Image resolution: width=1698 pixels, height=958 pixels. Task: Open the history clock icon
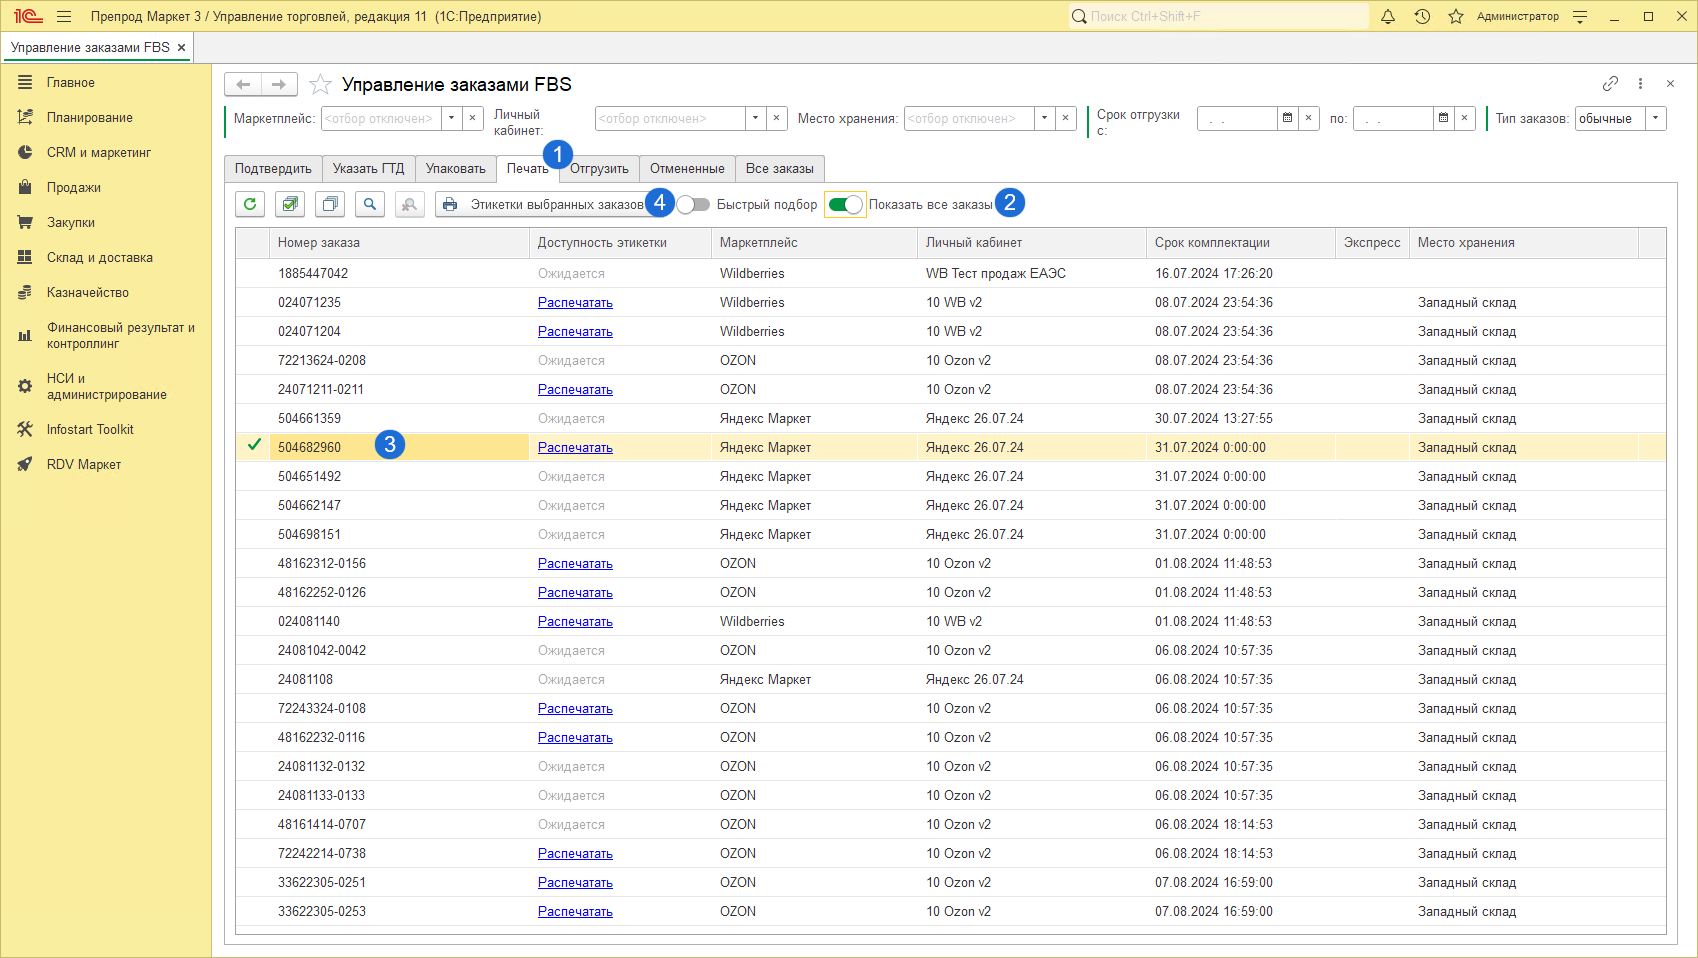(1422, 17)
